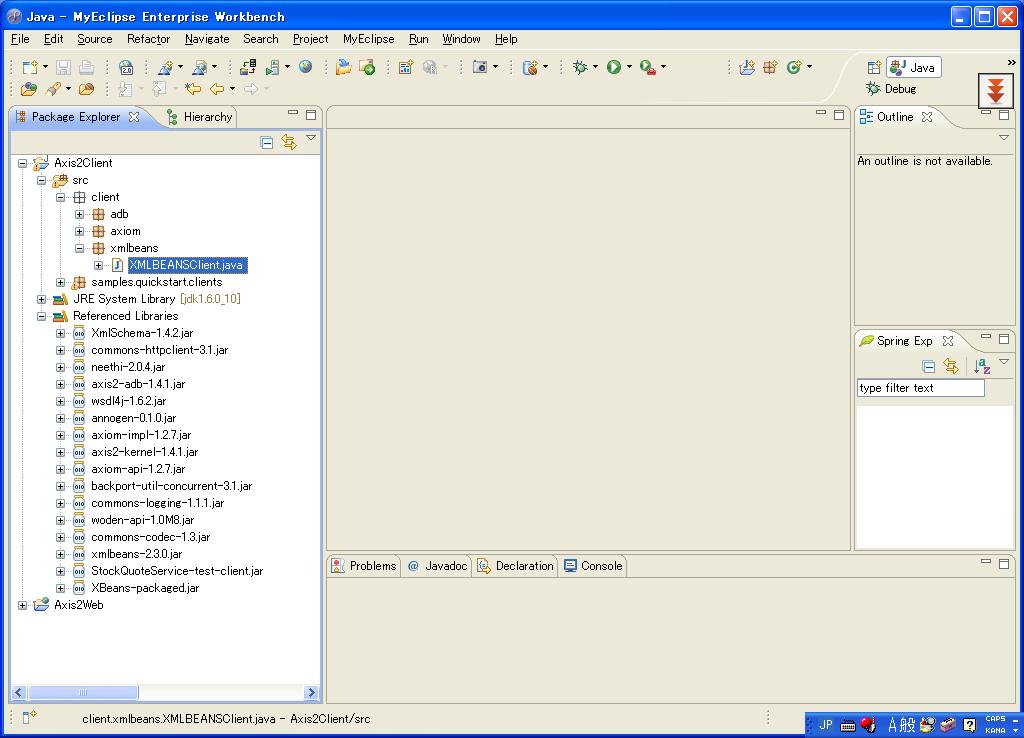Click right arrow of Package Explorer scrollbar
This screenshot has width=1024, height=738.
(311, 693)
